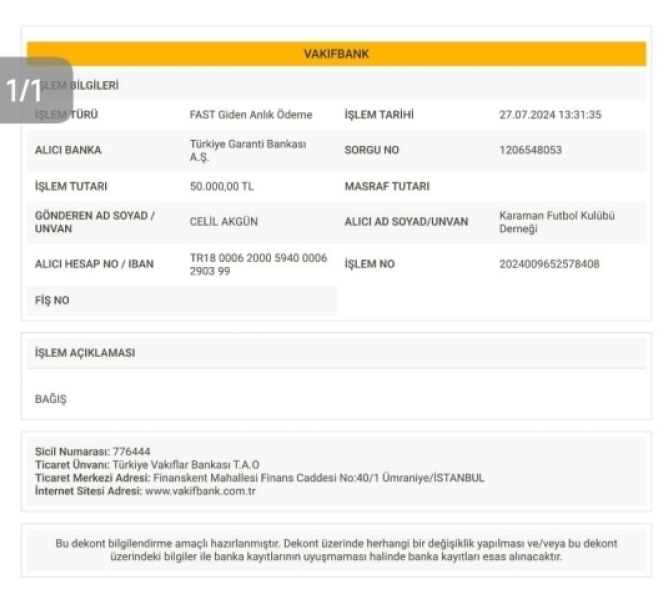The height and width of the screenshot is (599, 671).
Task: Click the VAKIFBANK header banner
Action: pyautogui.click(x=336, y=54)
